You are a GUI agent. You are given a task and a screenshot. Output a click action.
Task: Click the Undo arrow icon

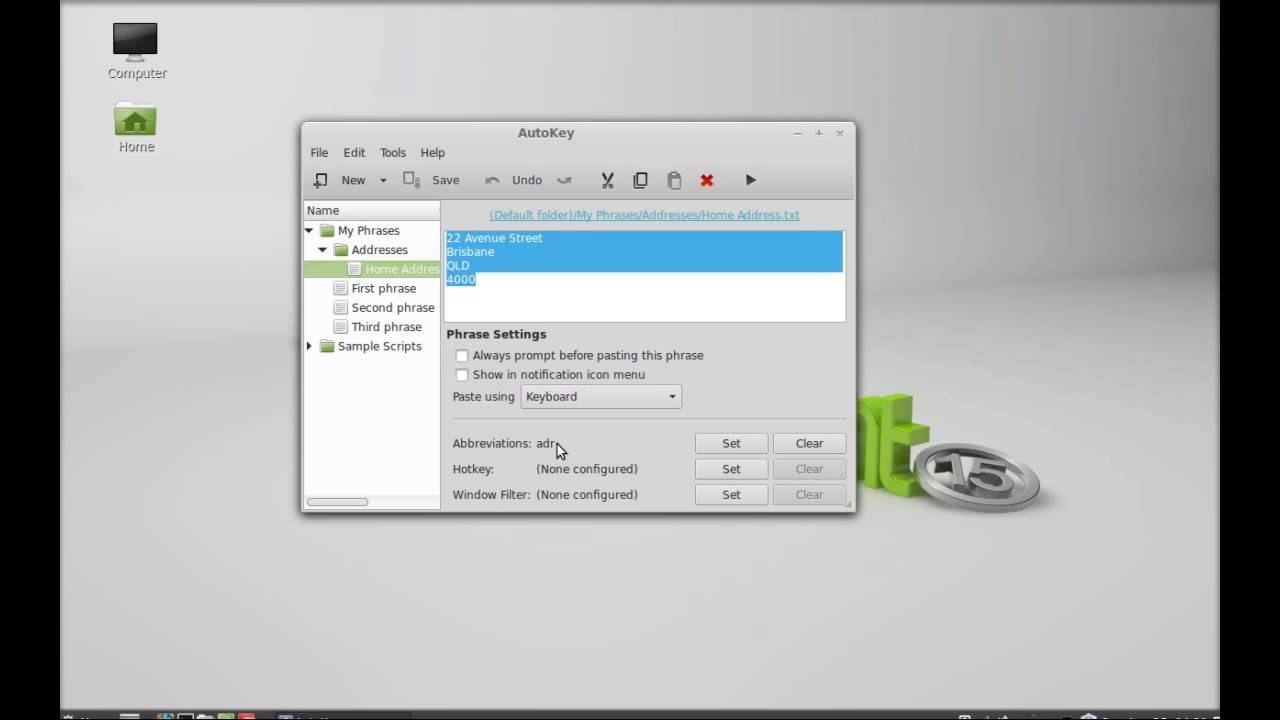point(492,180)
